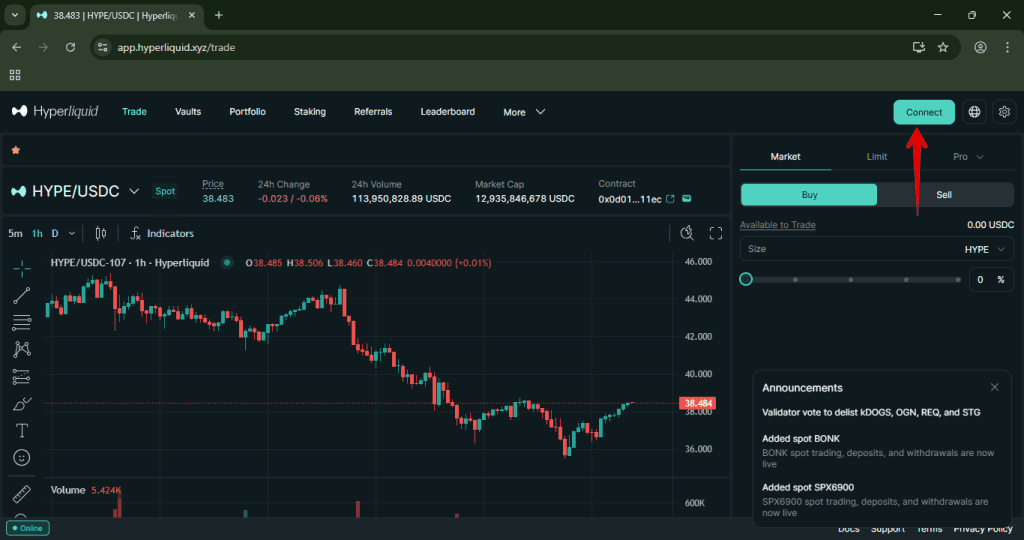The image size is (1024, 540).
Task: Open the settings gear icon
Action: [x=1005, y=112]
